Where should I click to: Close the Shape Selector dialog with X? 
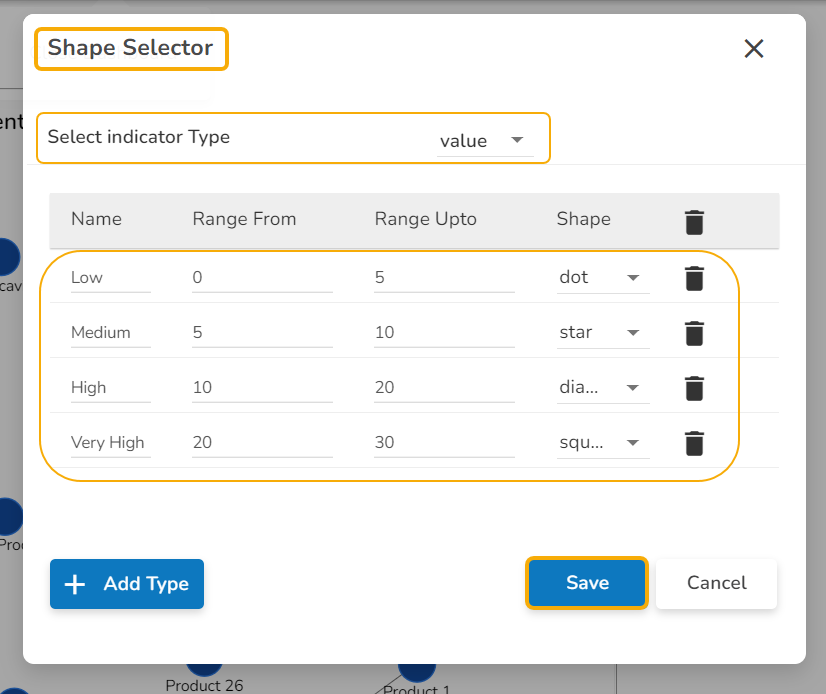pos(754,48)
